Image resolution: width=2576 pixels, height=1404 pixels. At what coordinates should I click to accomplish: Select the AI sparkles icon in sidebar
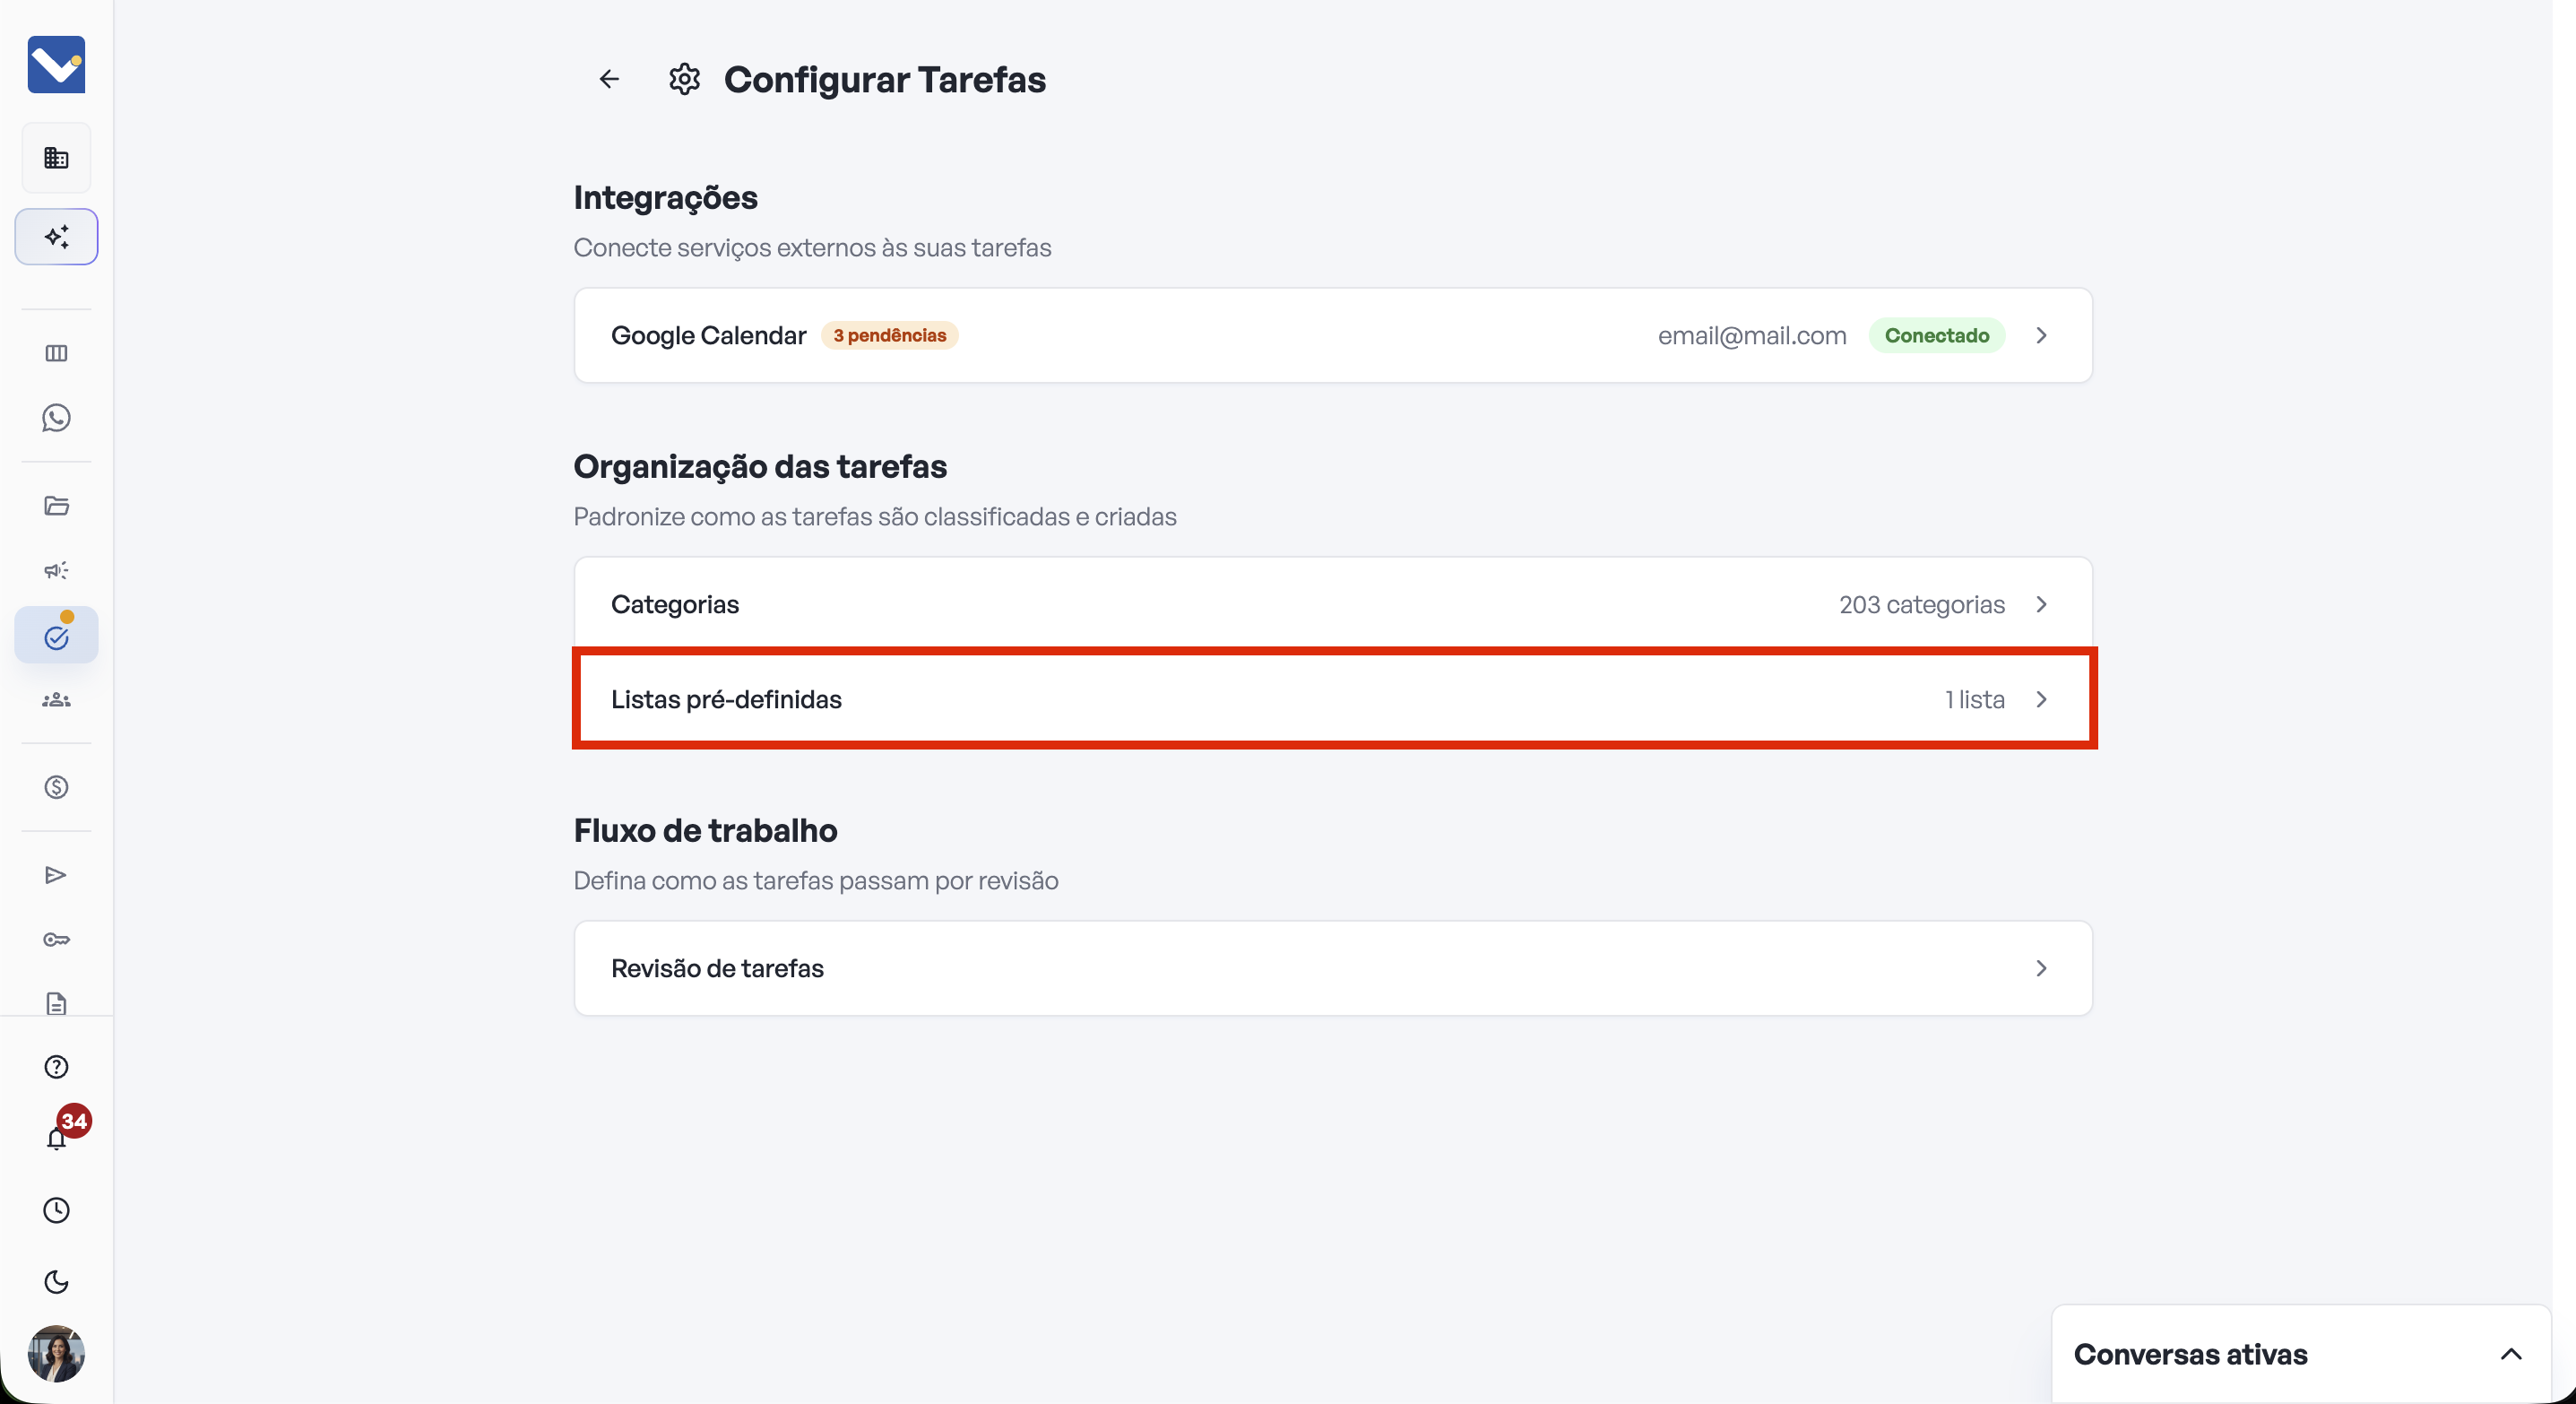click(56, 237)
